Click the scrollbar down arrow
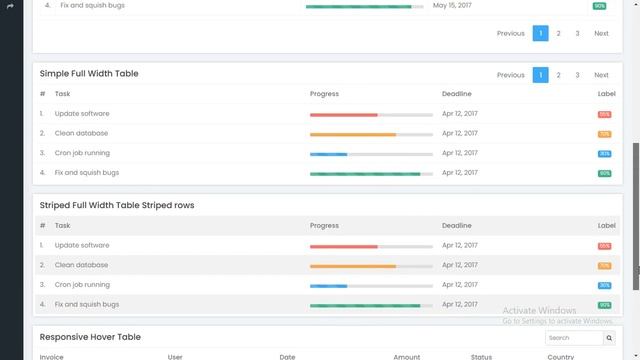Viewport: 640px width, 360px height. pyautogui.click(x=636, y=356)
